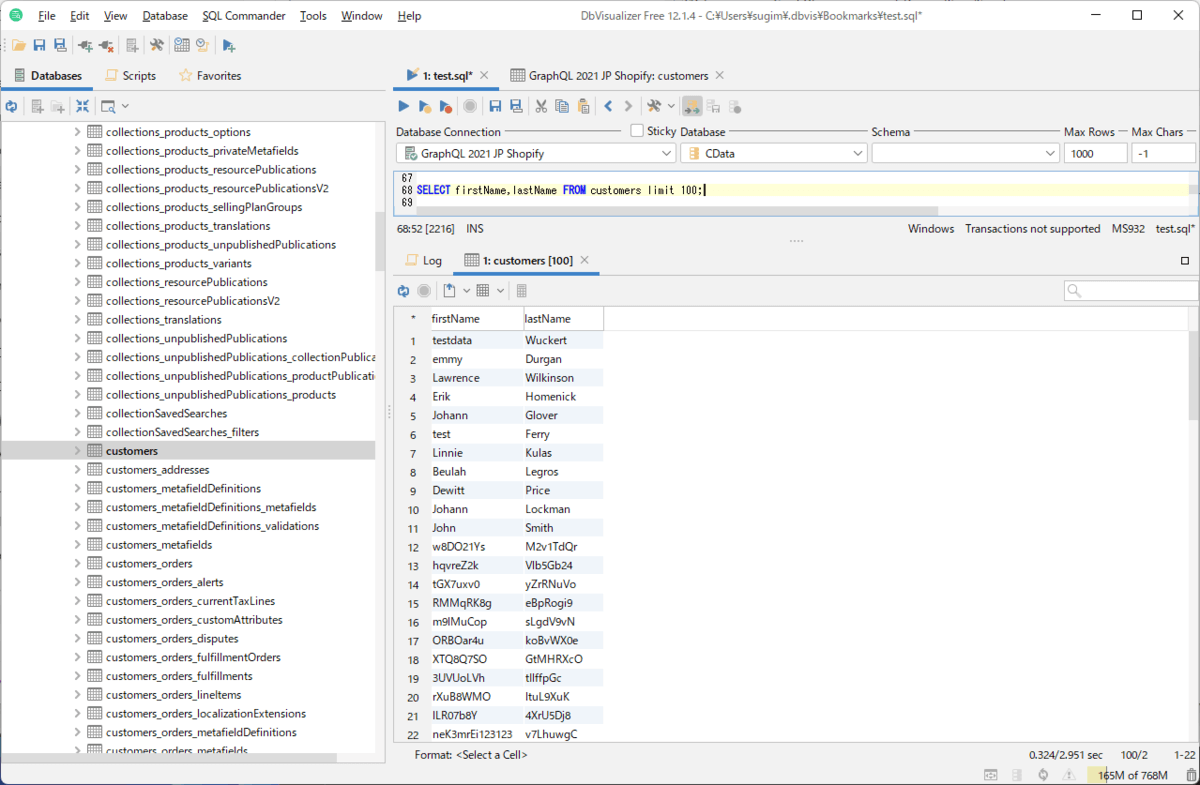Screen dimensions: 1200x785
Task: Click the paste clipboard icon in editor toolbar
Action: tap(584, 106)
